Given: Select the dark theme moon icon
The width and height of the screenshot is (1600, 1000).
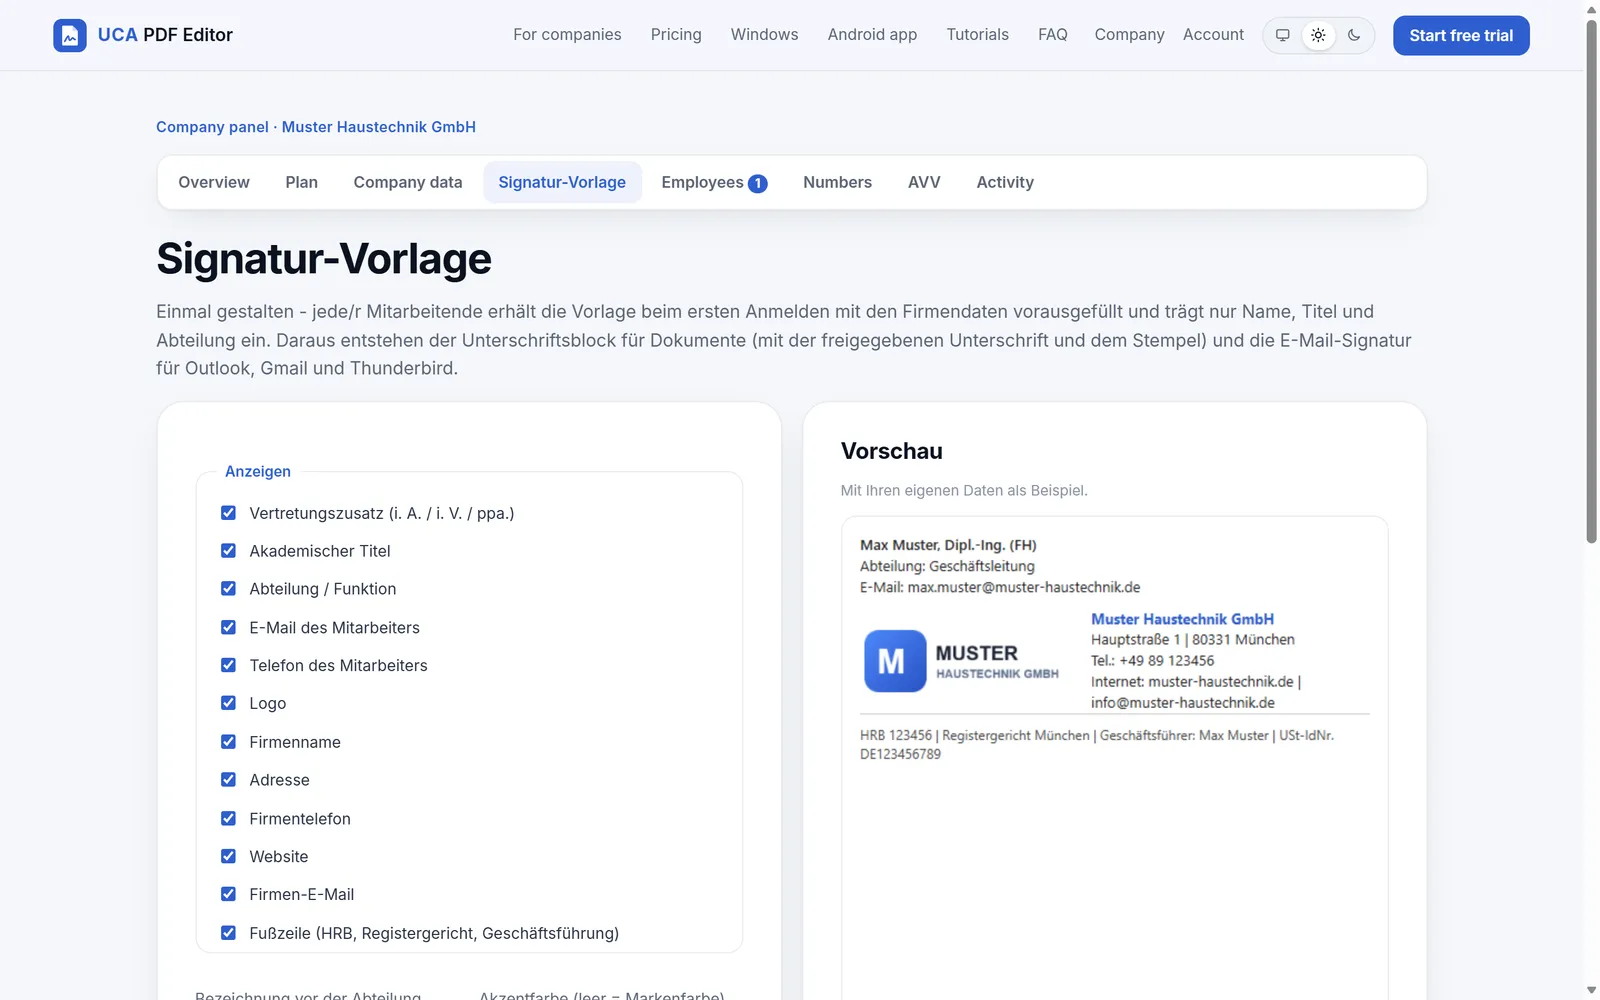Looking at the screenshot, I should [x=1354, y=35].
